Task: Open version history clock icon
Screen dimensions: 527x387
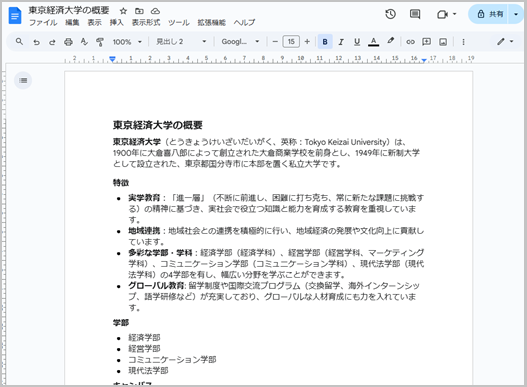Action: click(x=390, y=14)
